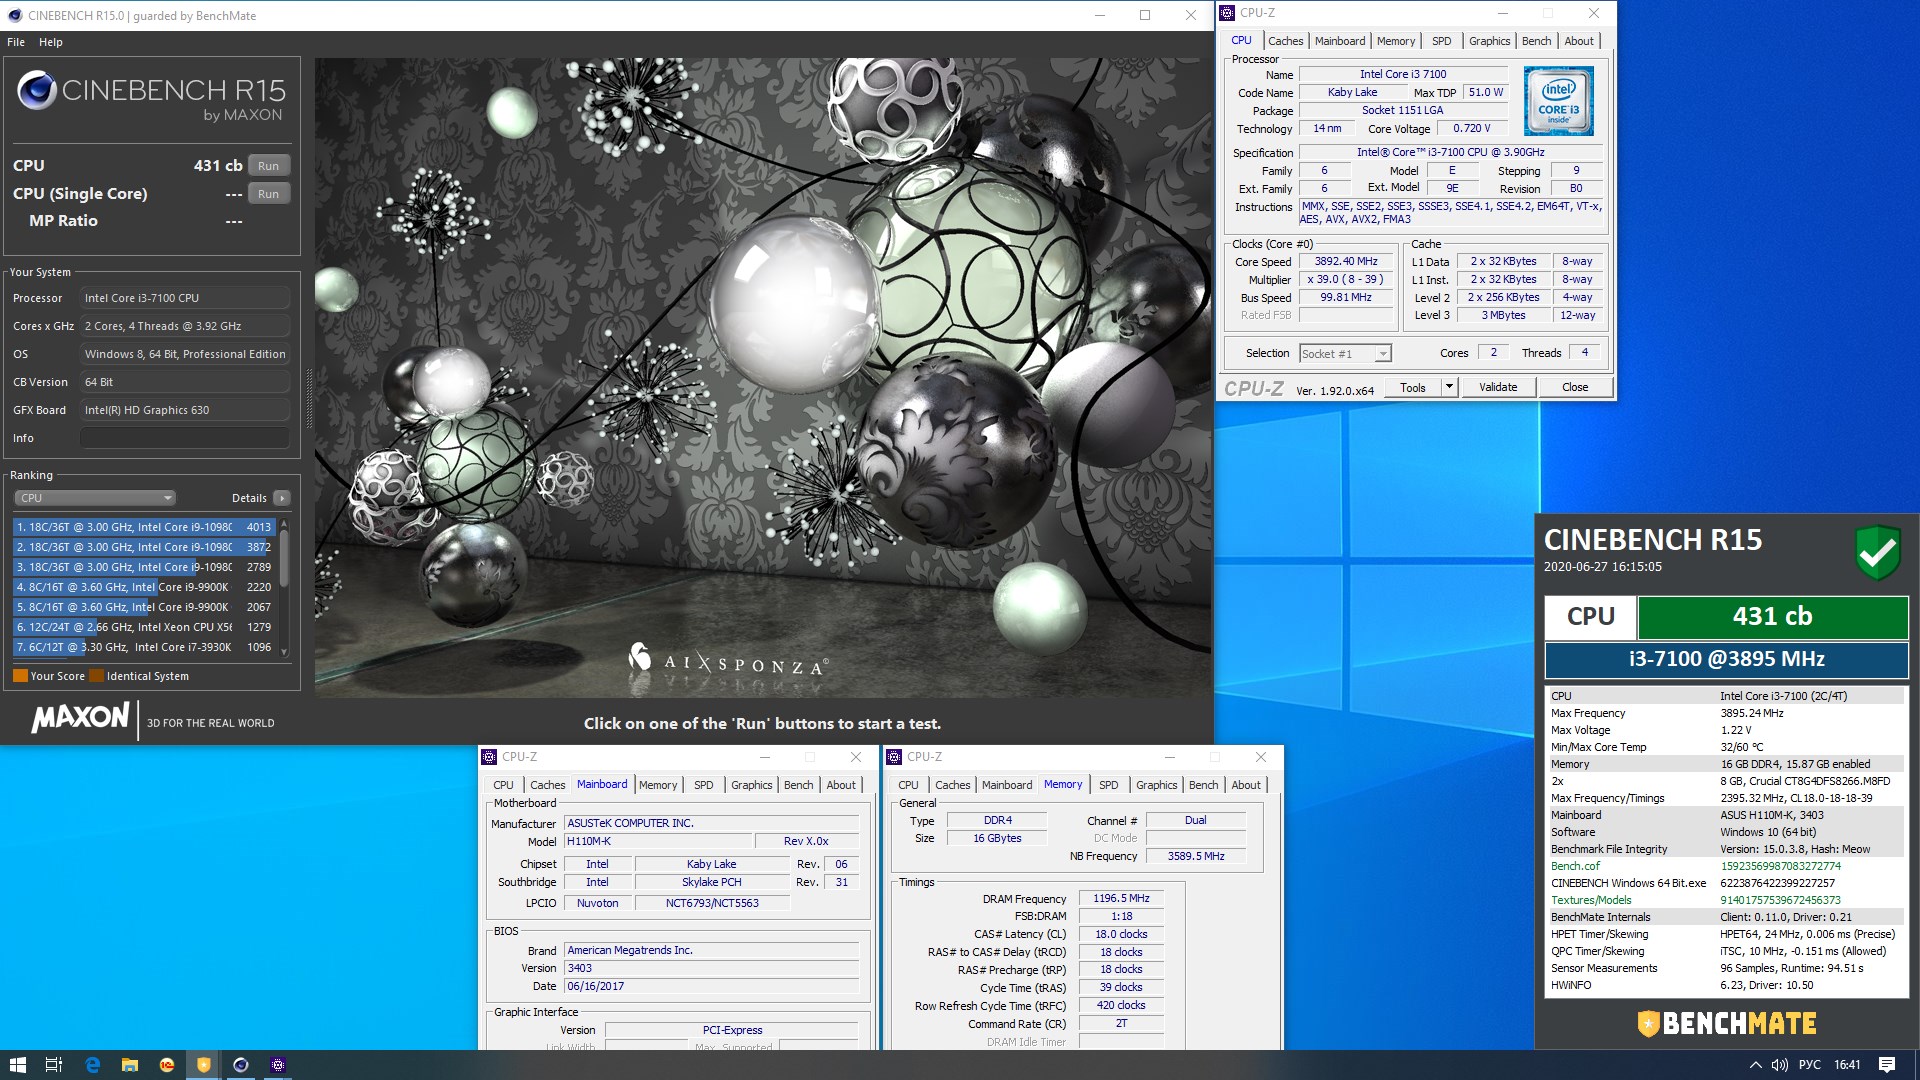Viewport: 1920px width, 1080px height.
Task: Open the volume control in tray
Action: [1780, 1065]
